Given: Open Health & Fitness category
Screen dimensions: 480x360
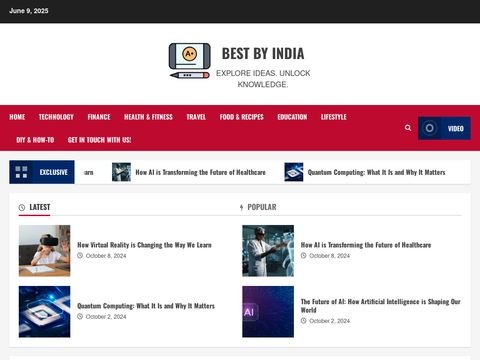Looking at the screenshot, I should pyautogui.click(x=148, y=117).
